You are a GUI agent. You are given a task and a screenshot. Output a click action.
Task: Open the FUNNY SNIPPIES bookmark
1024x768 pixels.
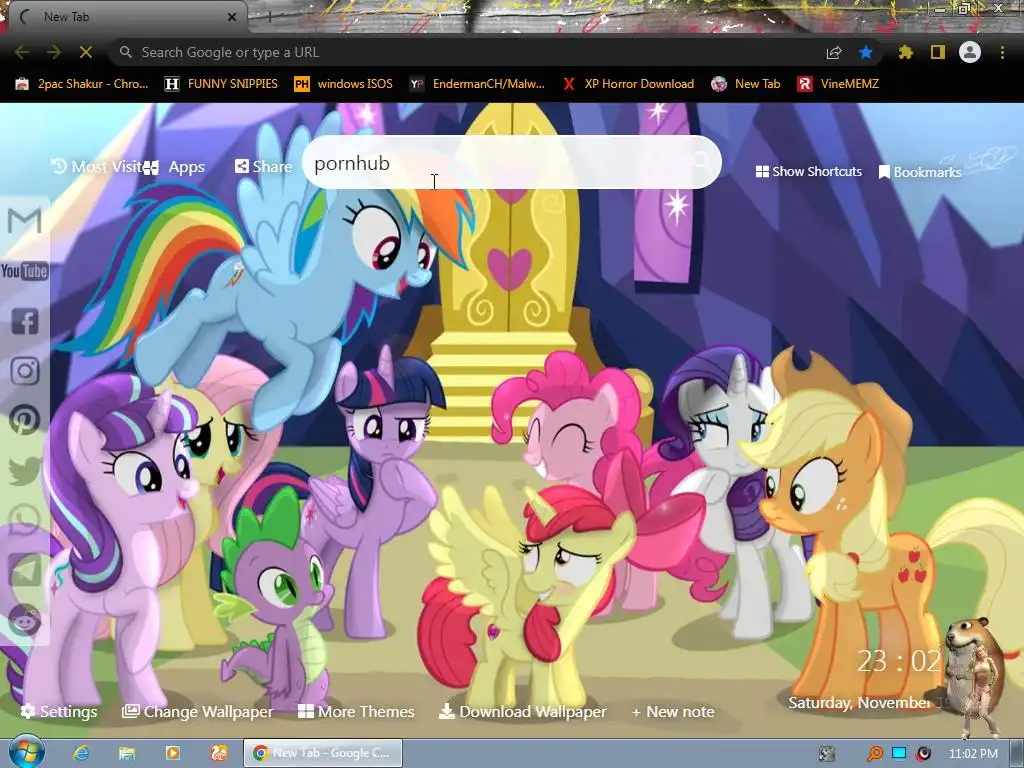[x=221, y=84]
